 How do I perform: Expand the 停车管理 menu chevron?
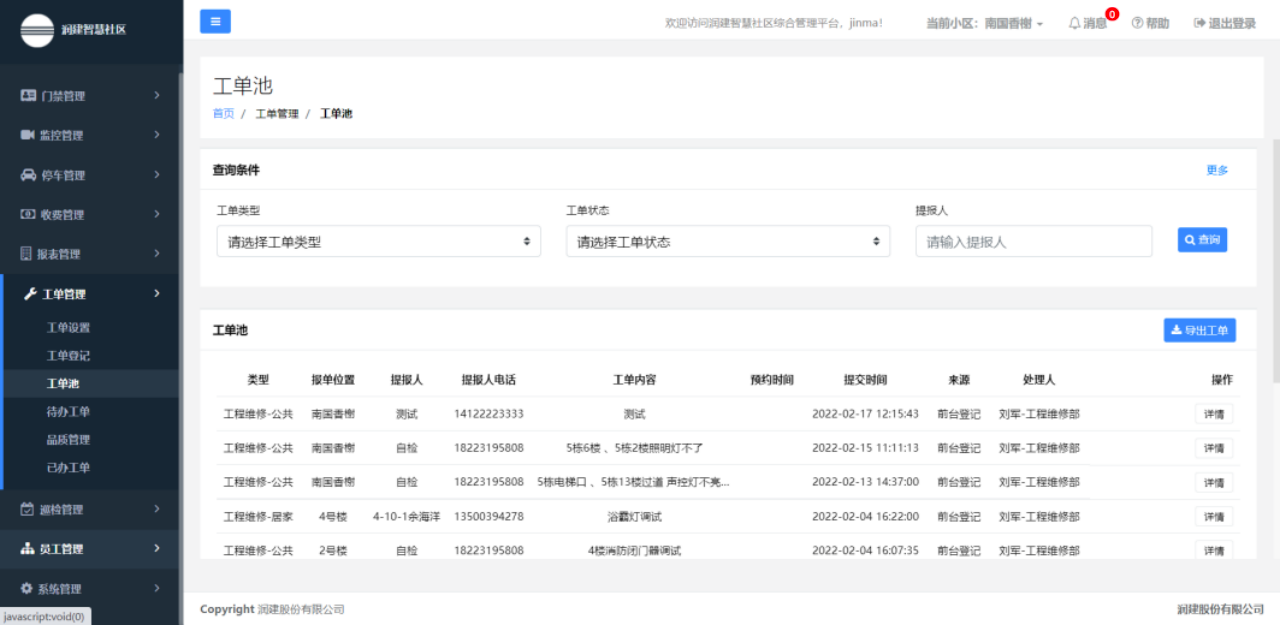[157, 175]
